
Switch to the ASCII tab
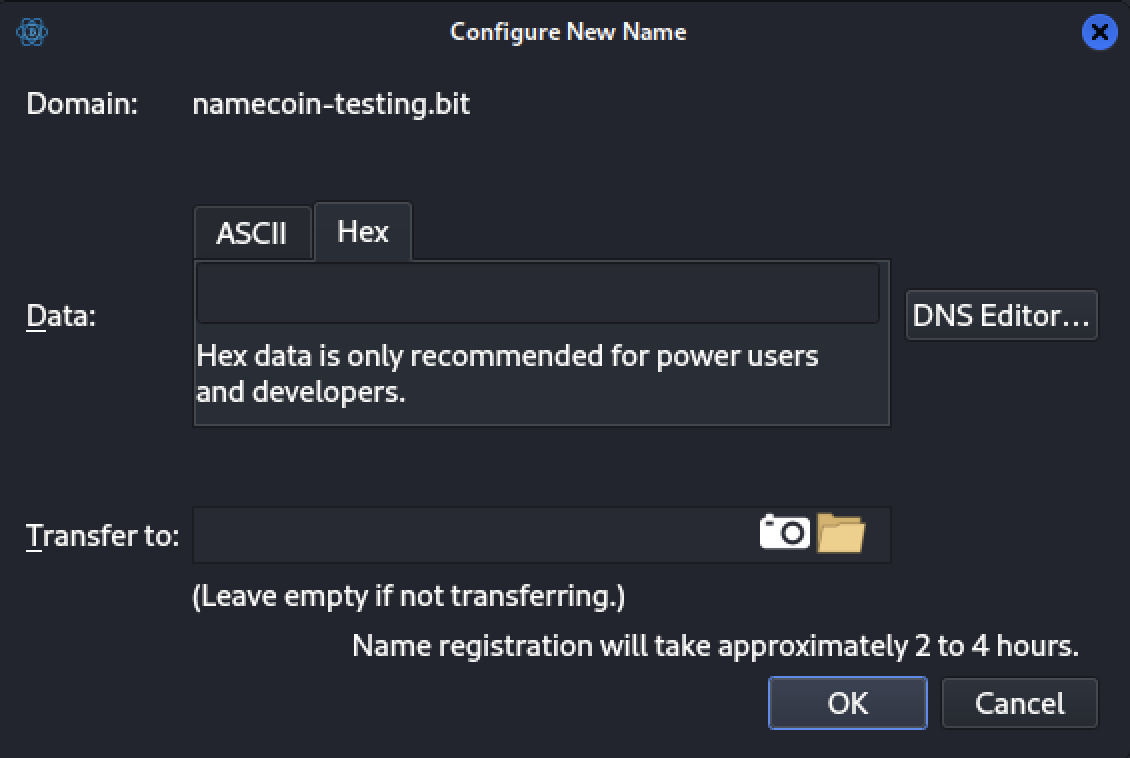pyautogui.click(x=252, y=231)
